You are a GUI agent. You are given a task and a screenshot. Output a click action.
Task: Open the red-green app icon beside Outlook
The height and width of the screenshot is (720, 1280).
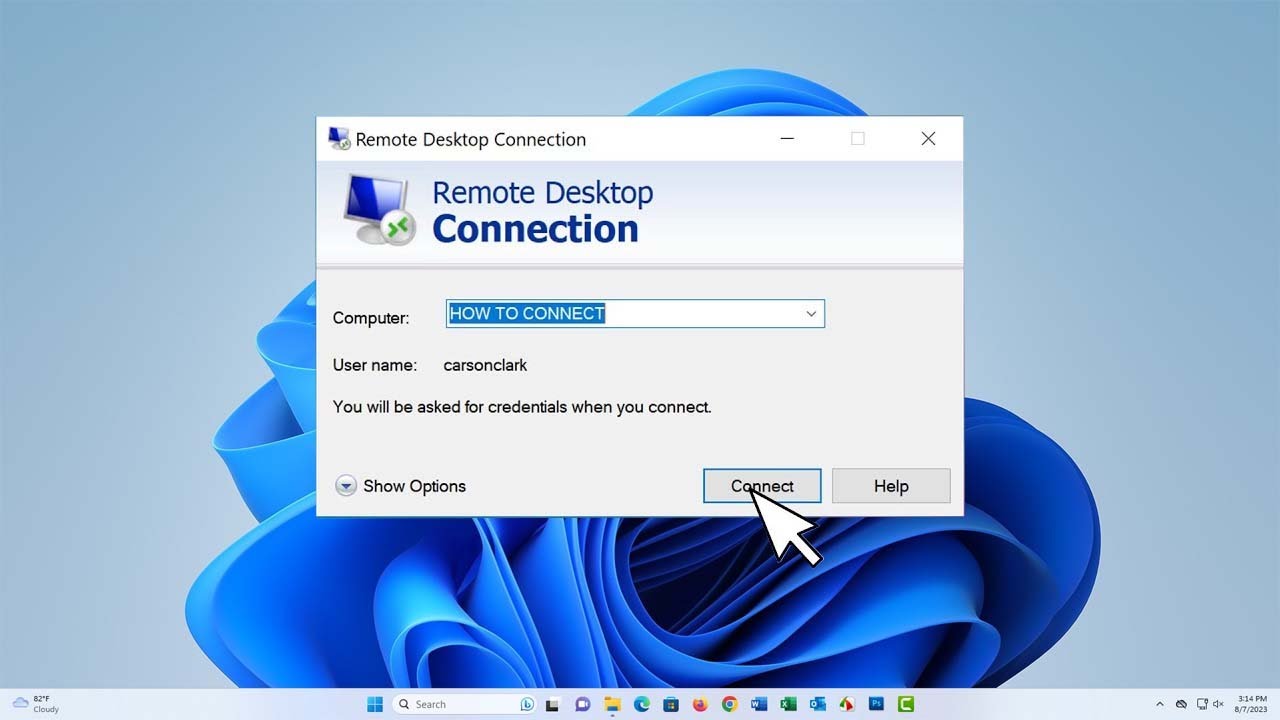[x=847, y=704]
